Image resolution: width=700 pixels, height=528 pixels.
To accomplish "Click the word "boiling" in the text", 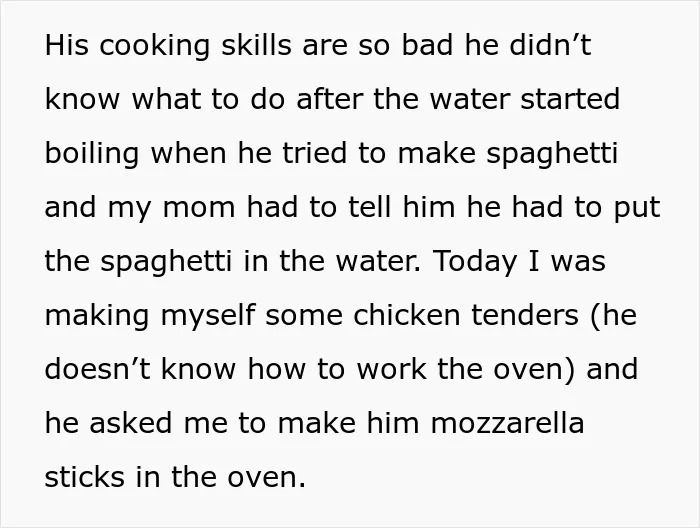I will click(92, 154).
